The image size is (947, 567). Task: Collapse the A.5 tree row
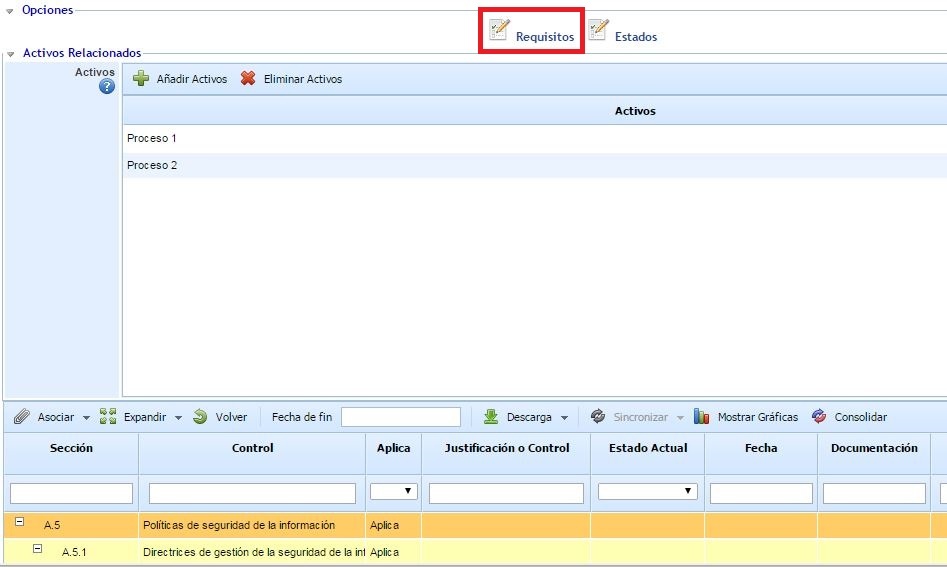click(20, 522)
